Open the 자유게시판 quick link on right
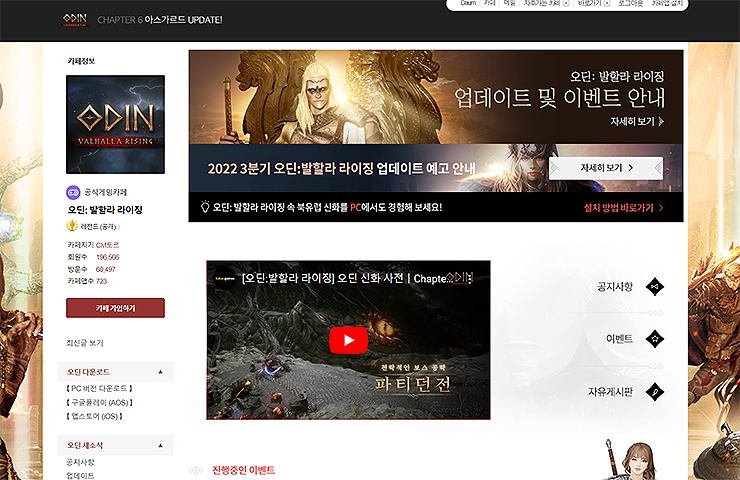The width and height of the screenshot is (740, 480). (x=610, y=392)
